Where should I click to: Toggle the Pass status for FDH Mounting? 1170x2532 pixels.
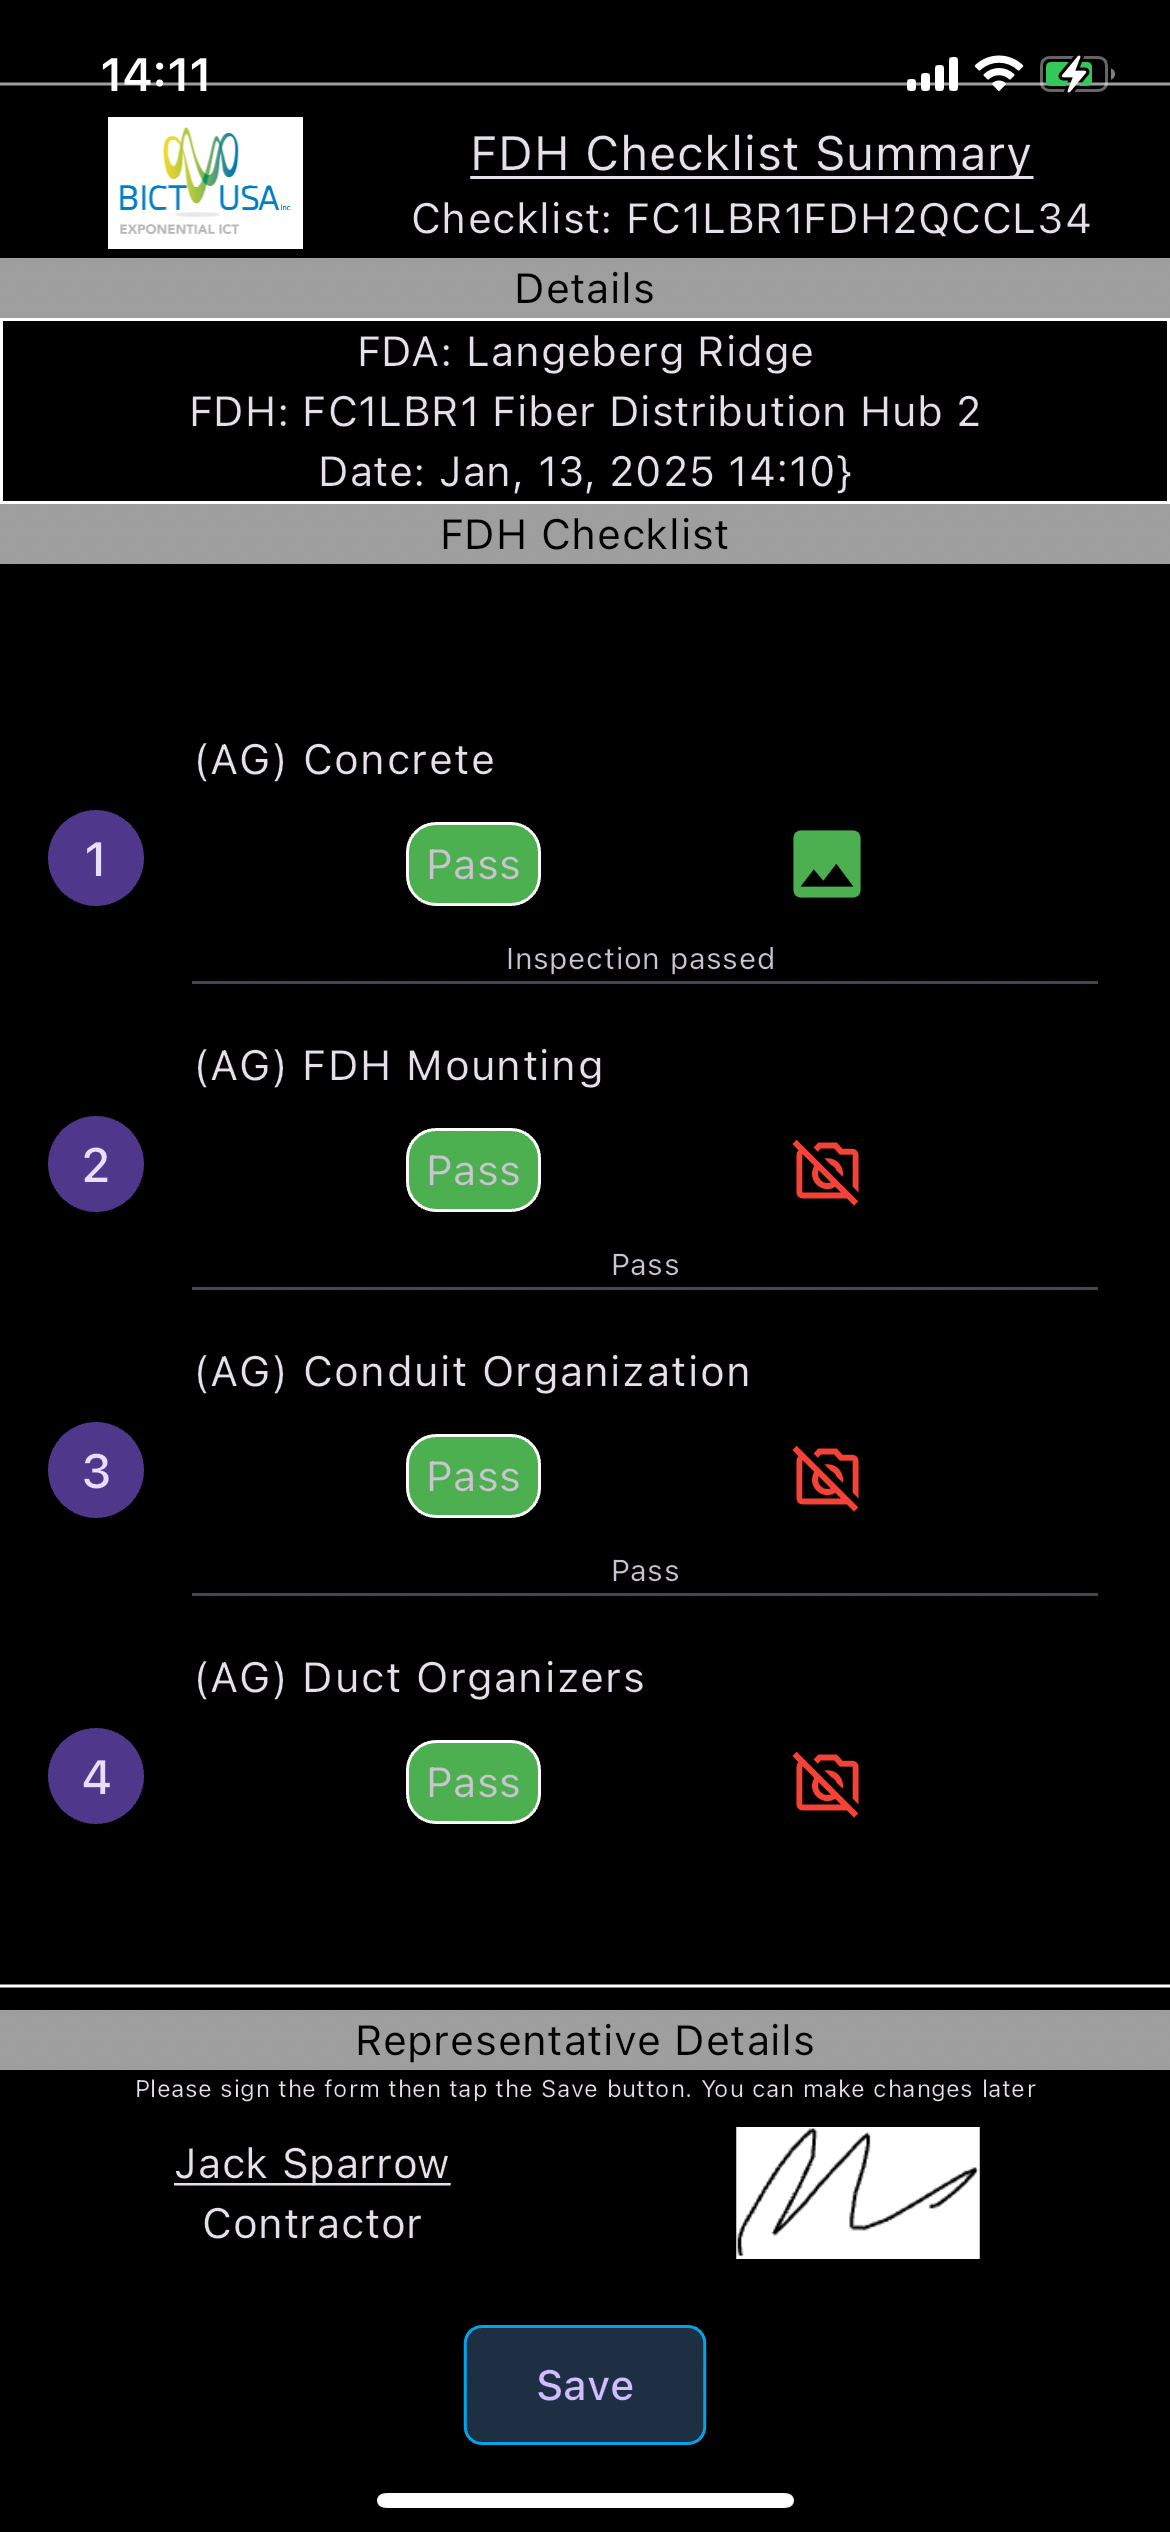click(473, 1170)
